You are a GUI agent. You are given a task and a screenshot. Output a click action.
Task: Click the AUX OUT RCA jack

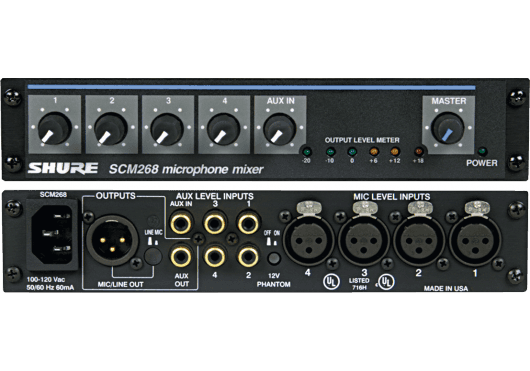[x=181, y=257]
